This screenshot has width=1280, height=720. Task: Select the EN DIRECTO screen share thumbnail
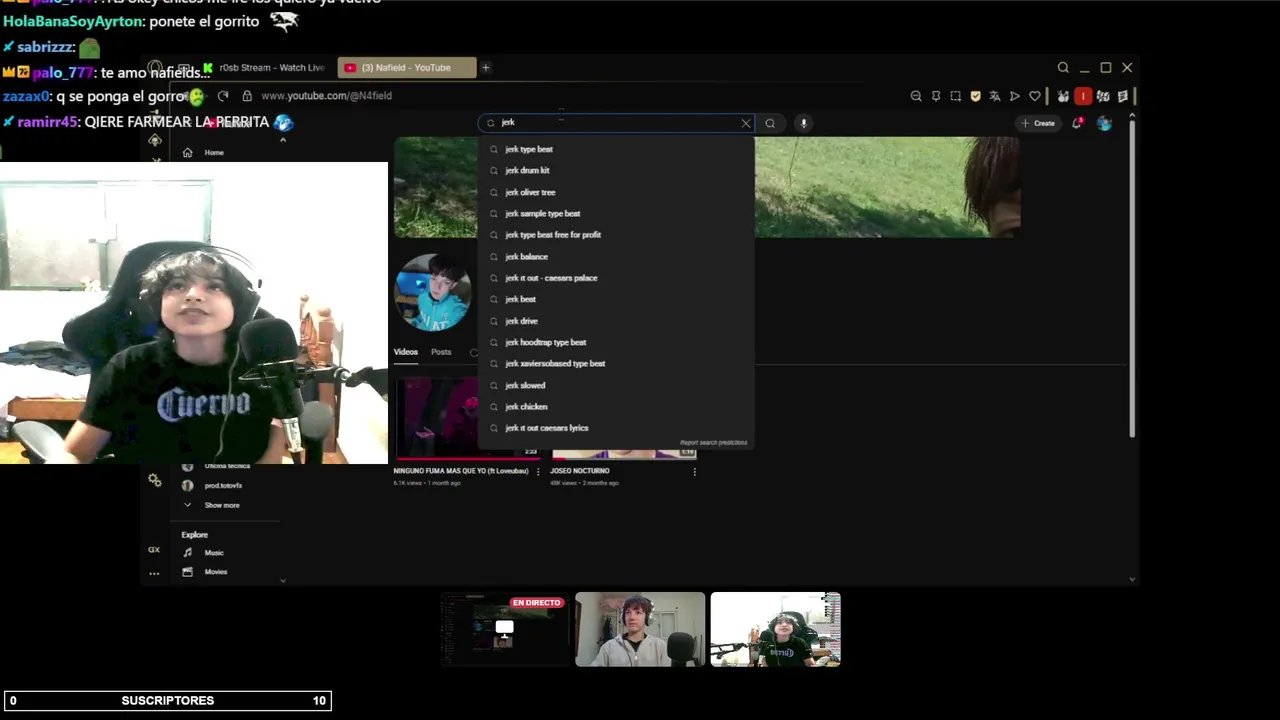[505, 629]
